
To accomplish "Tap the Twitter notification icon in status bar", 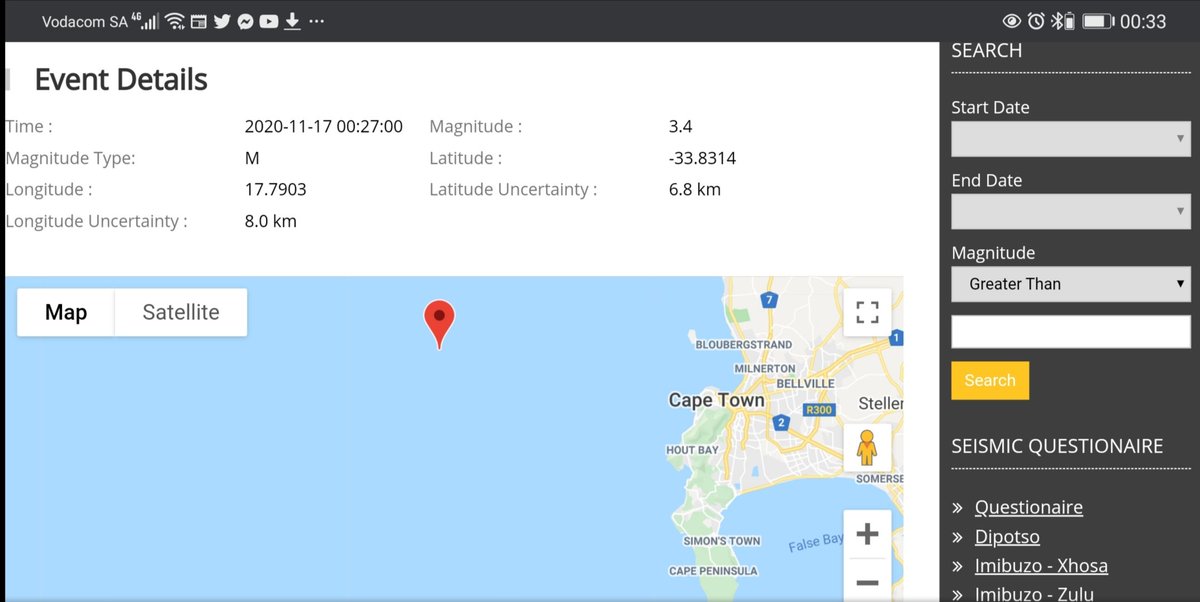I will (222, 21).
